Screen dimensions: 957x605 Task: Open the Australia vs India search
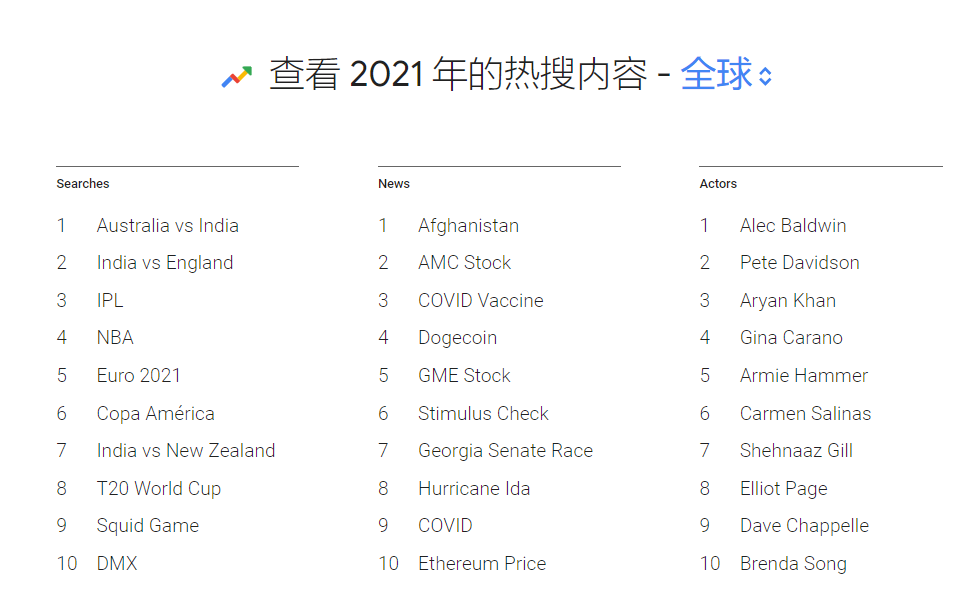click(x=167, y=226)
